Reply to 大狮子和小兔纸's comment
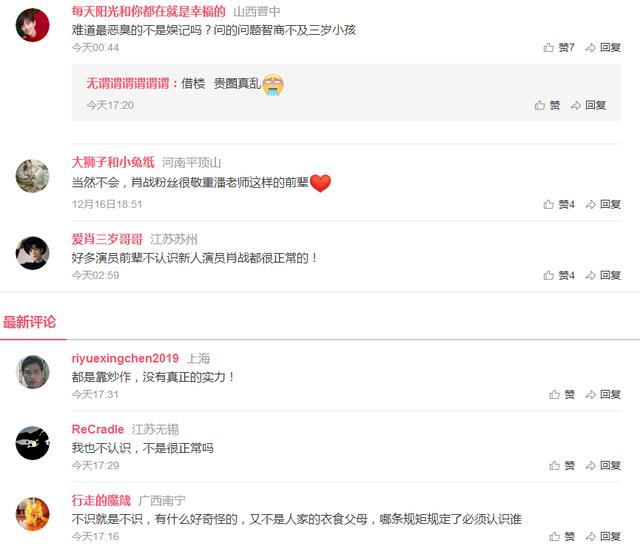The height and width of the screenshot is (546, 640). click(603, 204)
